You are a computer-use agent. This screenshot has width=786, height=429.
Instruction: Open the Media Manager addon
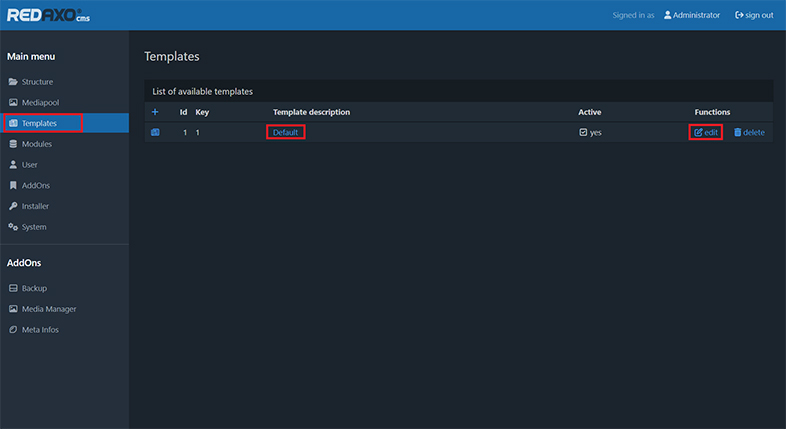pyautogui.click(x=49, y=309)
